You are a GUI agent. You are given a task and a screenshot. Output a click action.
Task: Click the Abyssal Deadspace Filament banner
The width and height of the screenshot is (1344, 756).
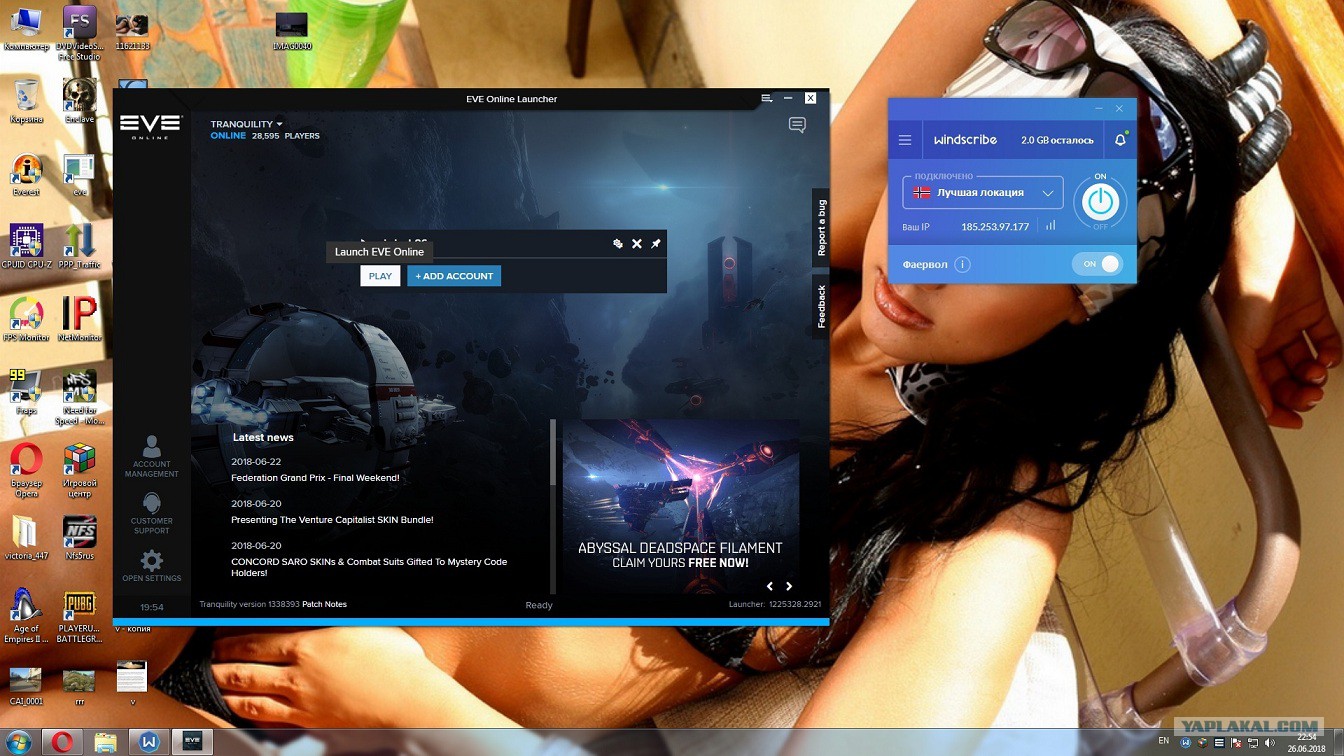(x=680, y=506)
